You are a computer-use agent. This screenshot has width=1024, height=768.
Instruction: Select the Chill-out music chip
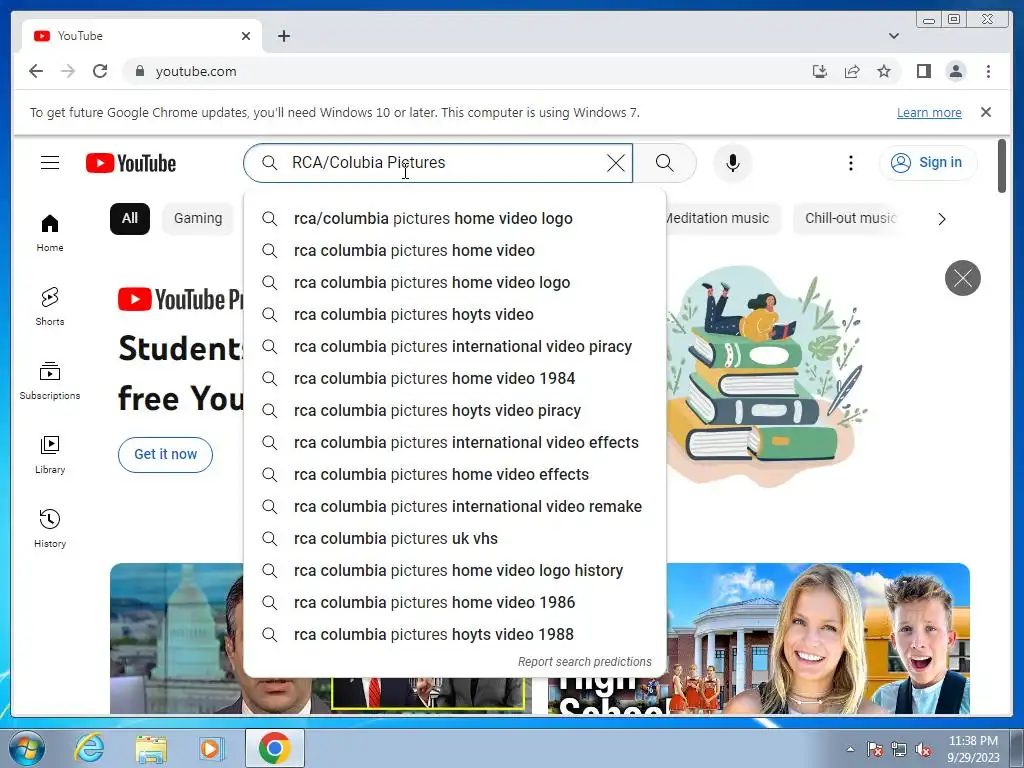850,218
